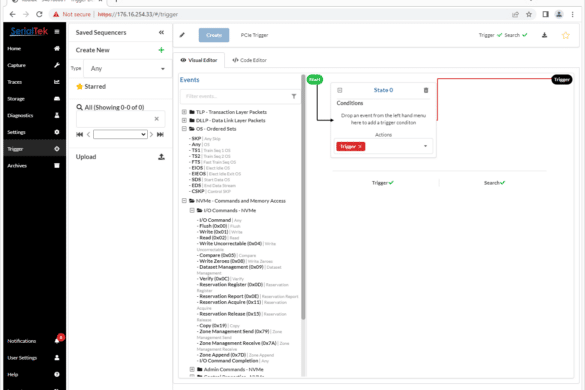
Task: Collapse OS - Ordered Sets folder
Action: coord(184,129)
